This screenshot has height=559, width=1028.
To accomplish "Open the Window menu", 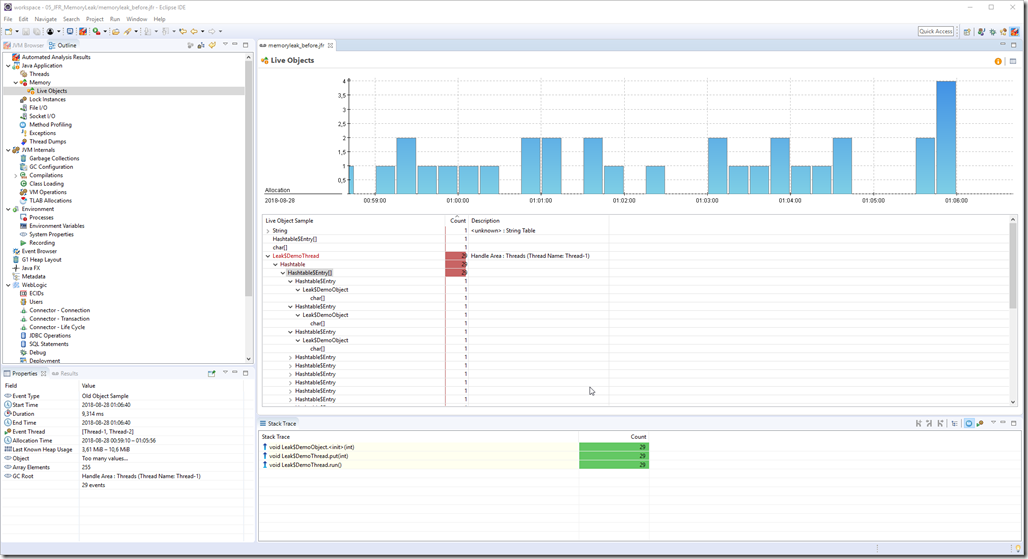I will click(x=136, y=19).
